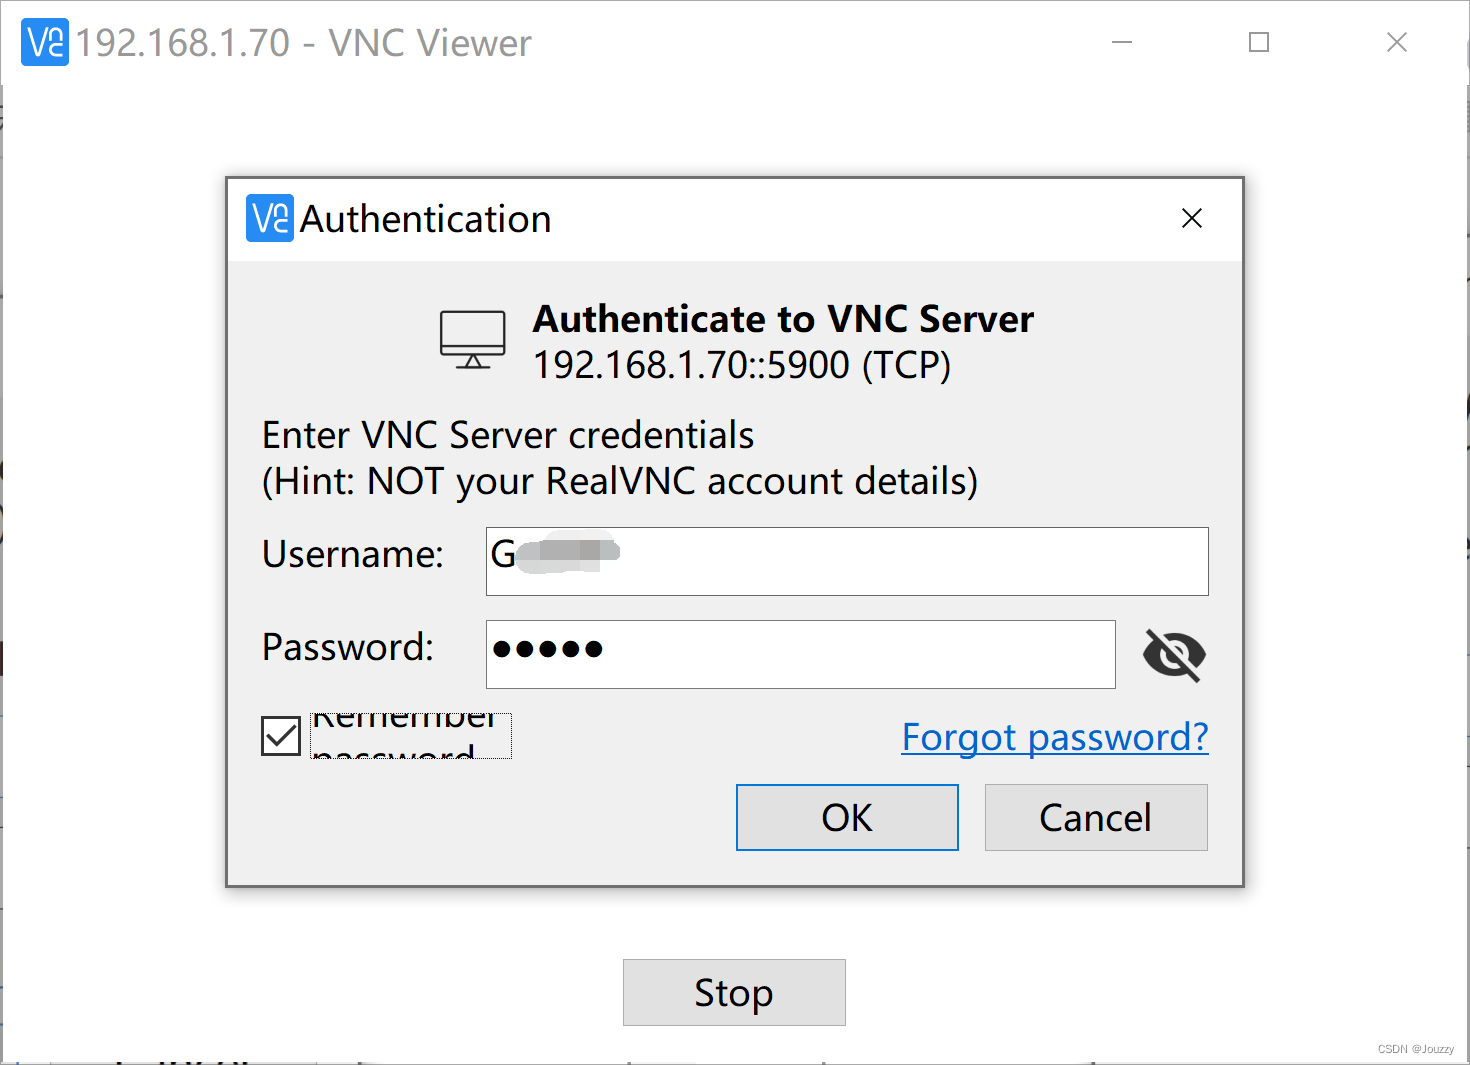Click the VNC logo in the Authentication dialog header
Image resolution: width=1470 pixels, height=1065 pixels.
tap(268, 219)
